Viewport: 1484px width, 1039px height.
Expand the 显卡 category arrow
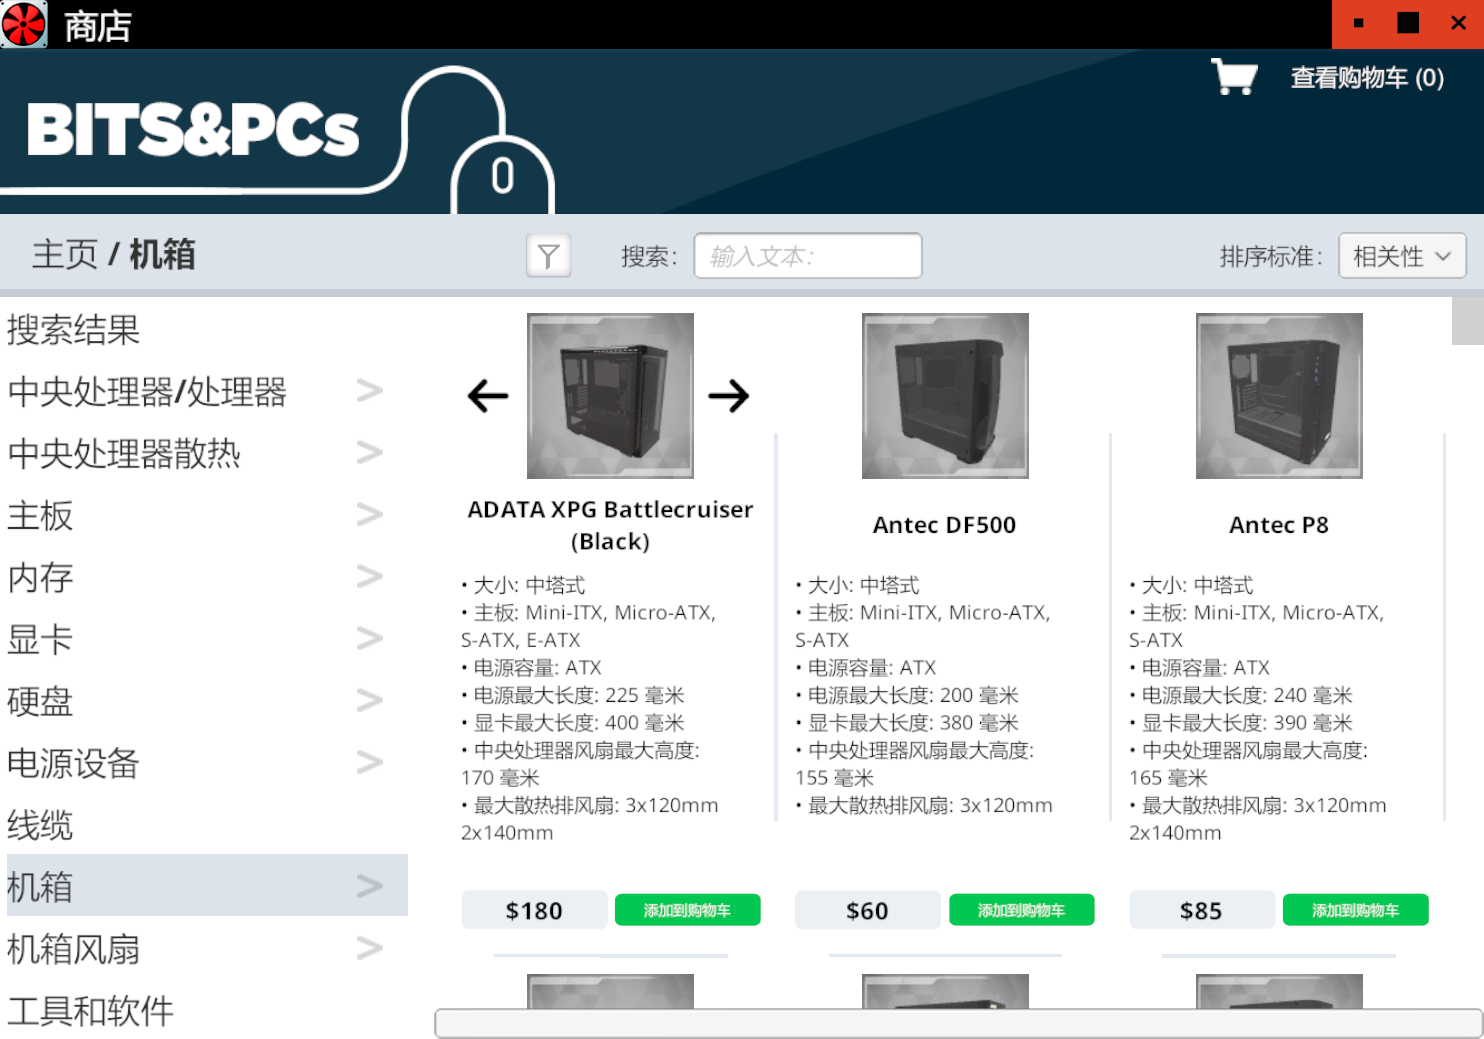[x=370, y=639]
